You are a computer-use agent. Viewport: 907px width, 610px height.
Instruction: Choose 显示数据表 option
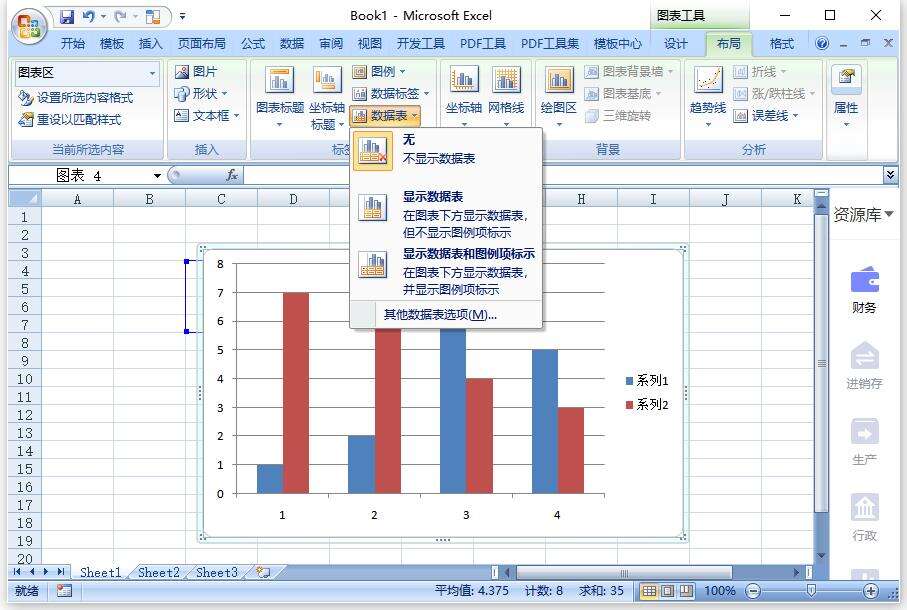(445, 214)
